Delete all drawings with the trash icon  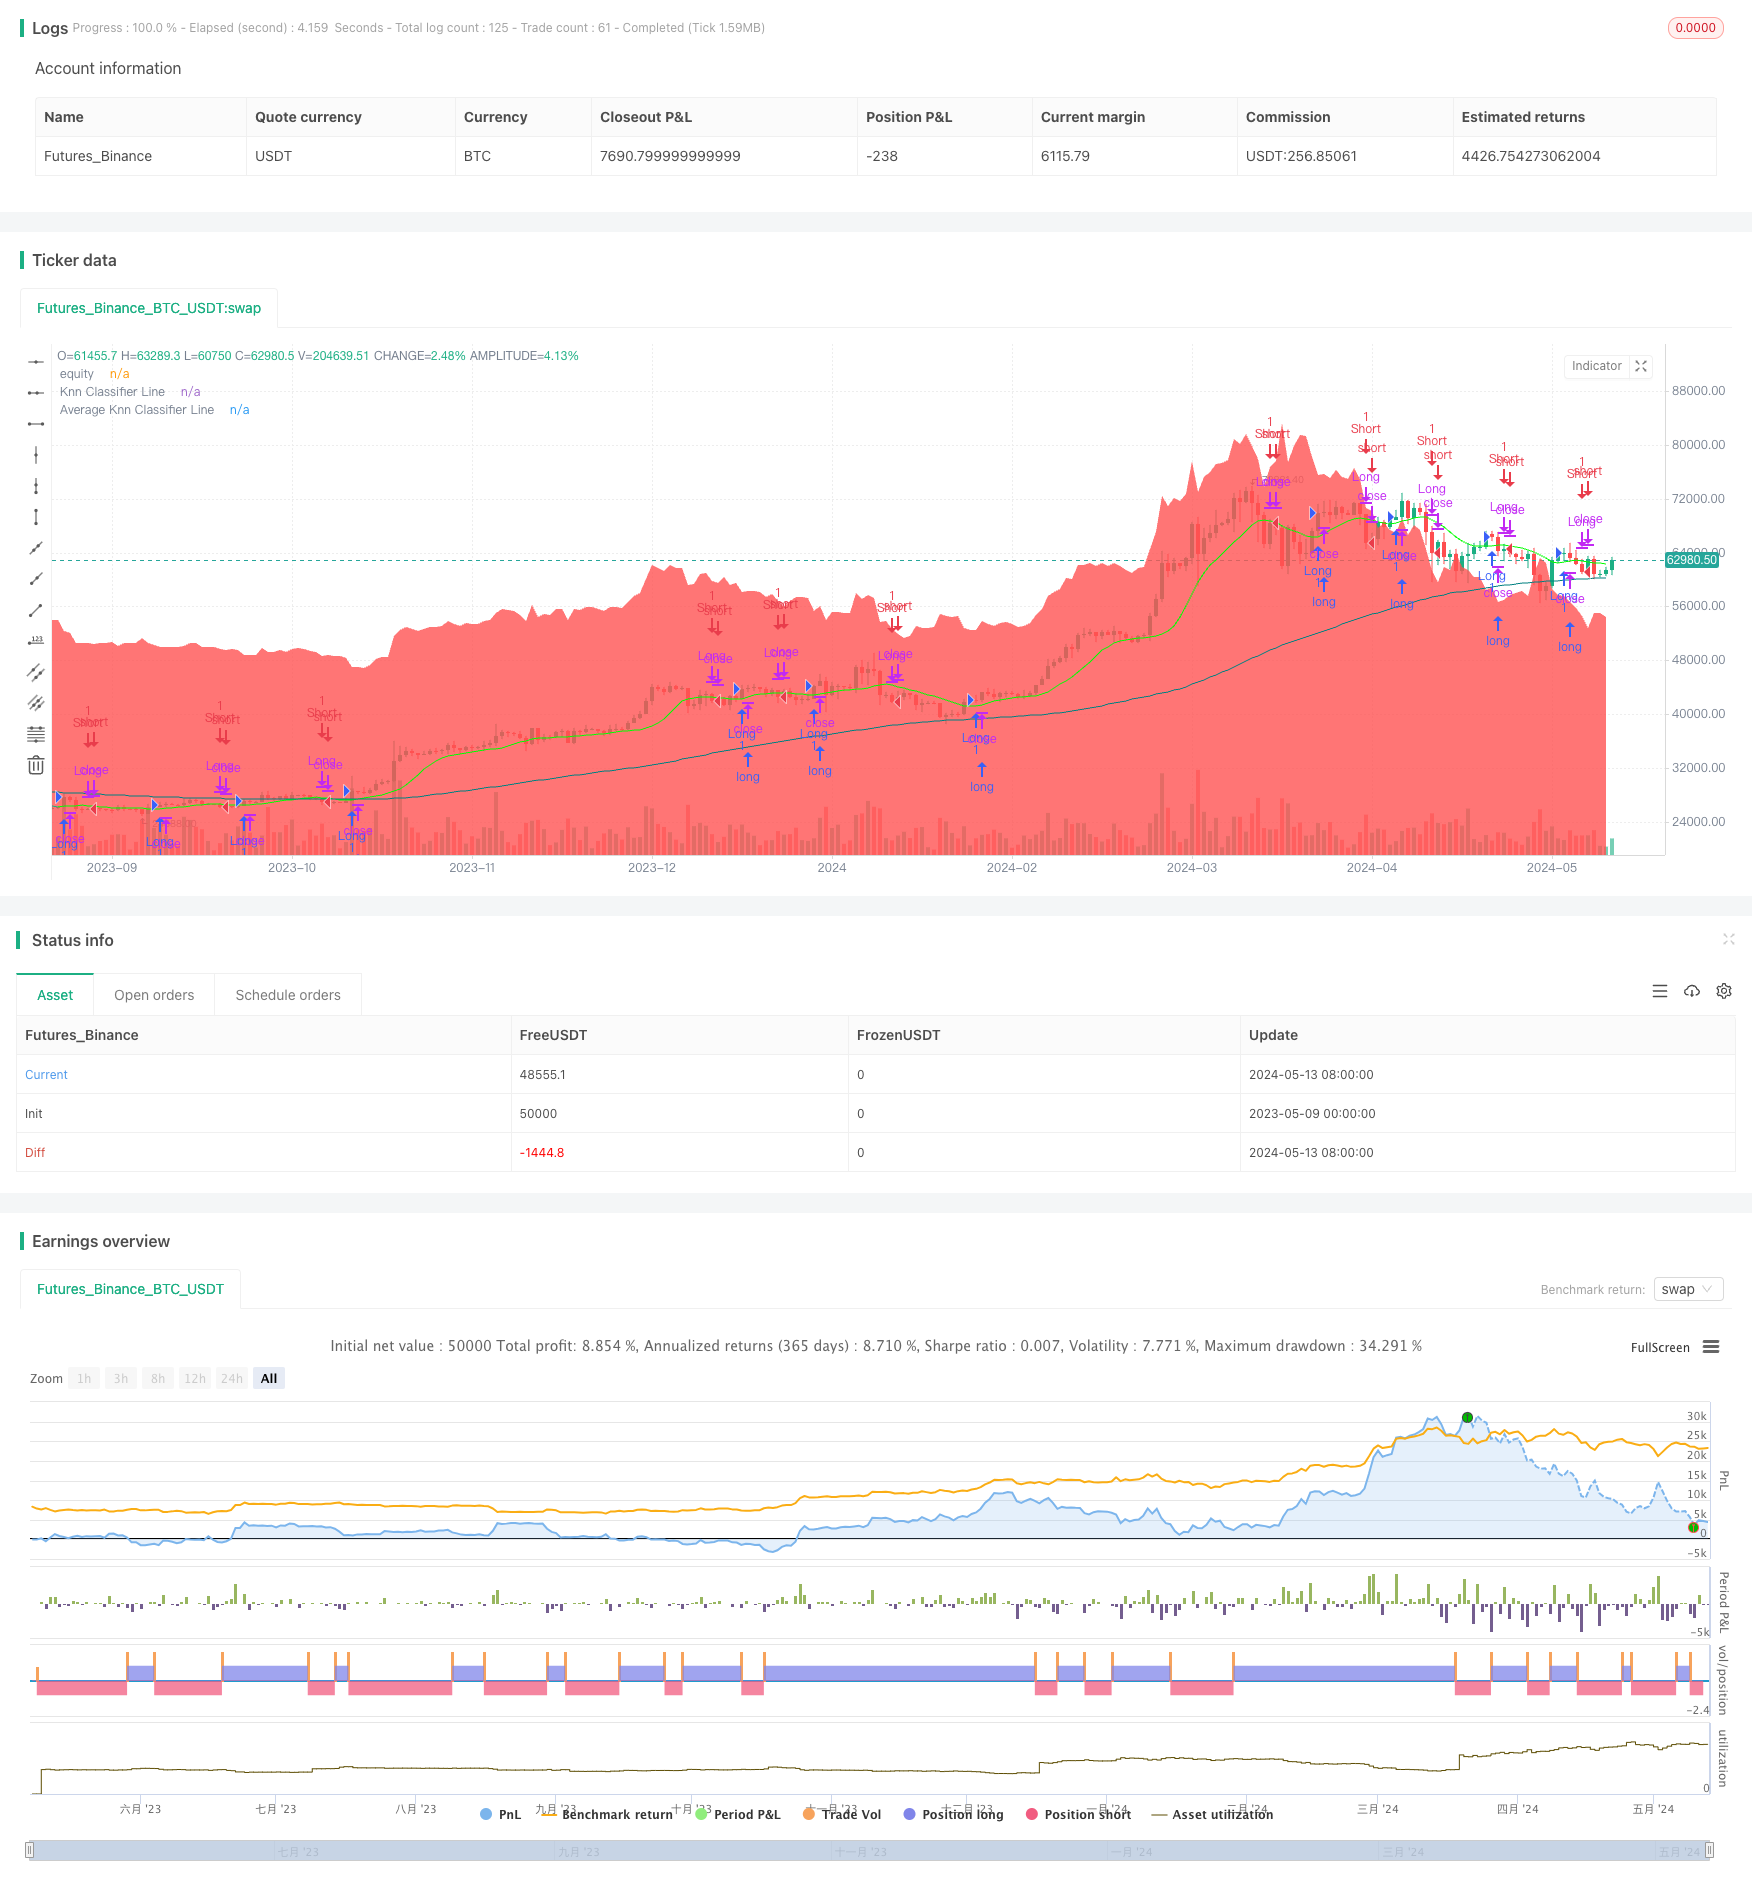point(36,765)
